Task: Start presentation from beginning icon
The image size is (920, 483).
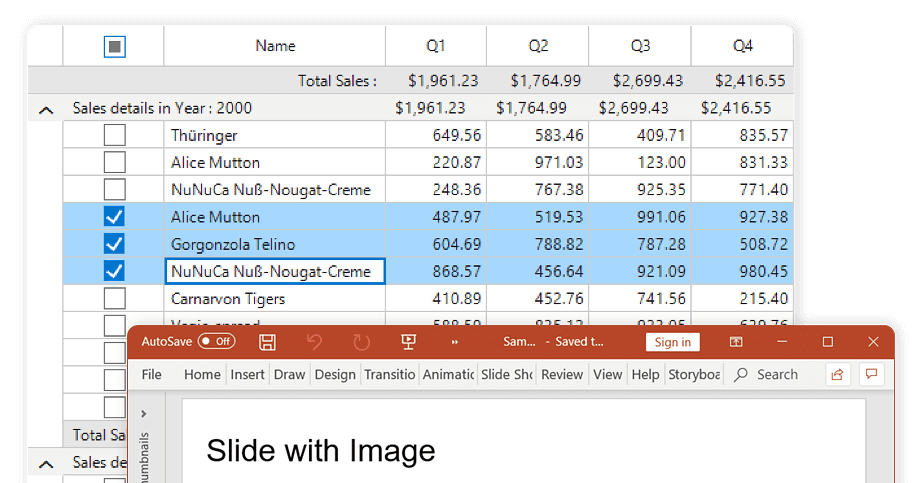Action: click(408, 342)
